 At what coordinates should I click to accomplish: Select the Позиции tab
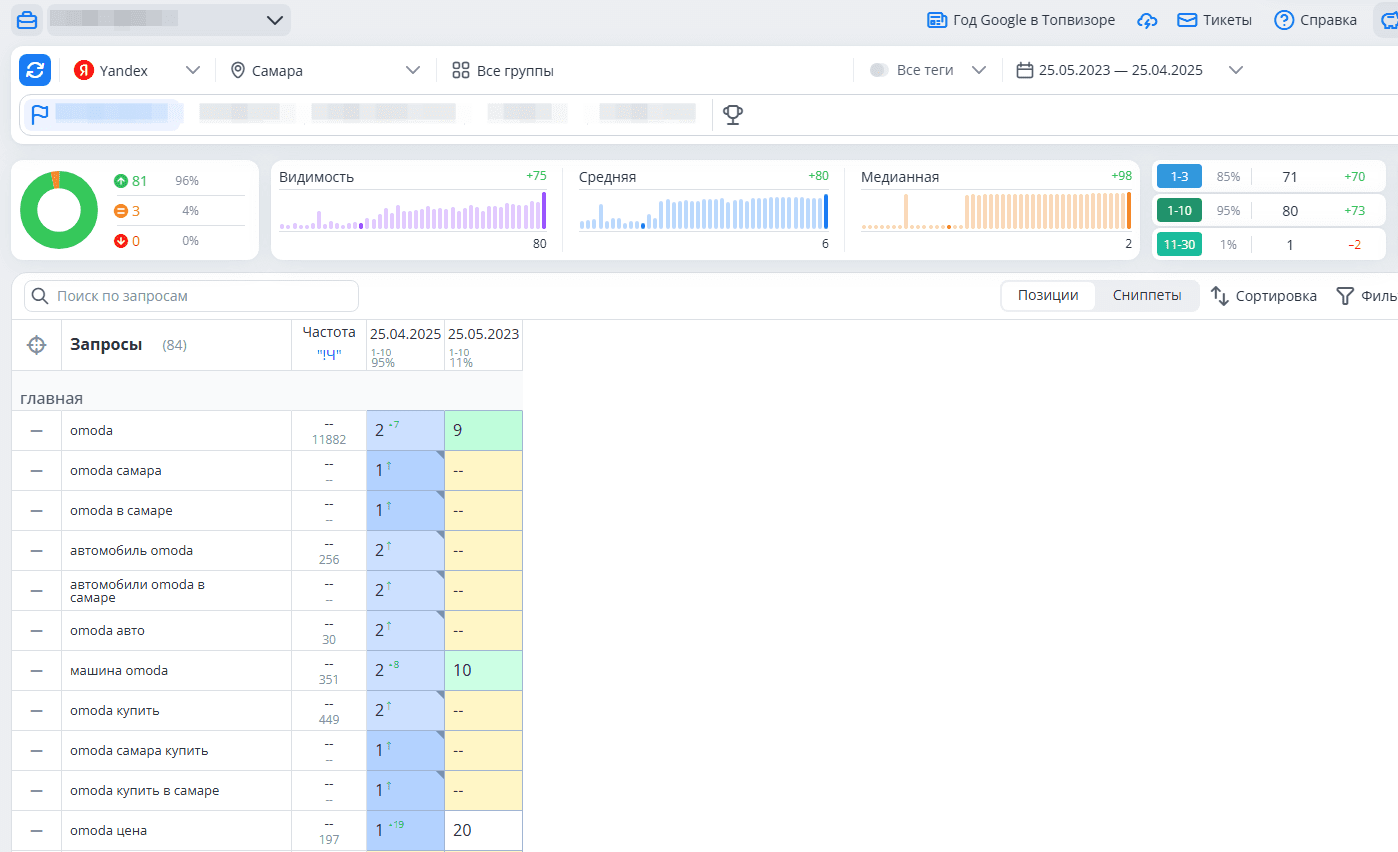[x=1048, y=296]
